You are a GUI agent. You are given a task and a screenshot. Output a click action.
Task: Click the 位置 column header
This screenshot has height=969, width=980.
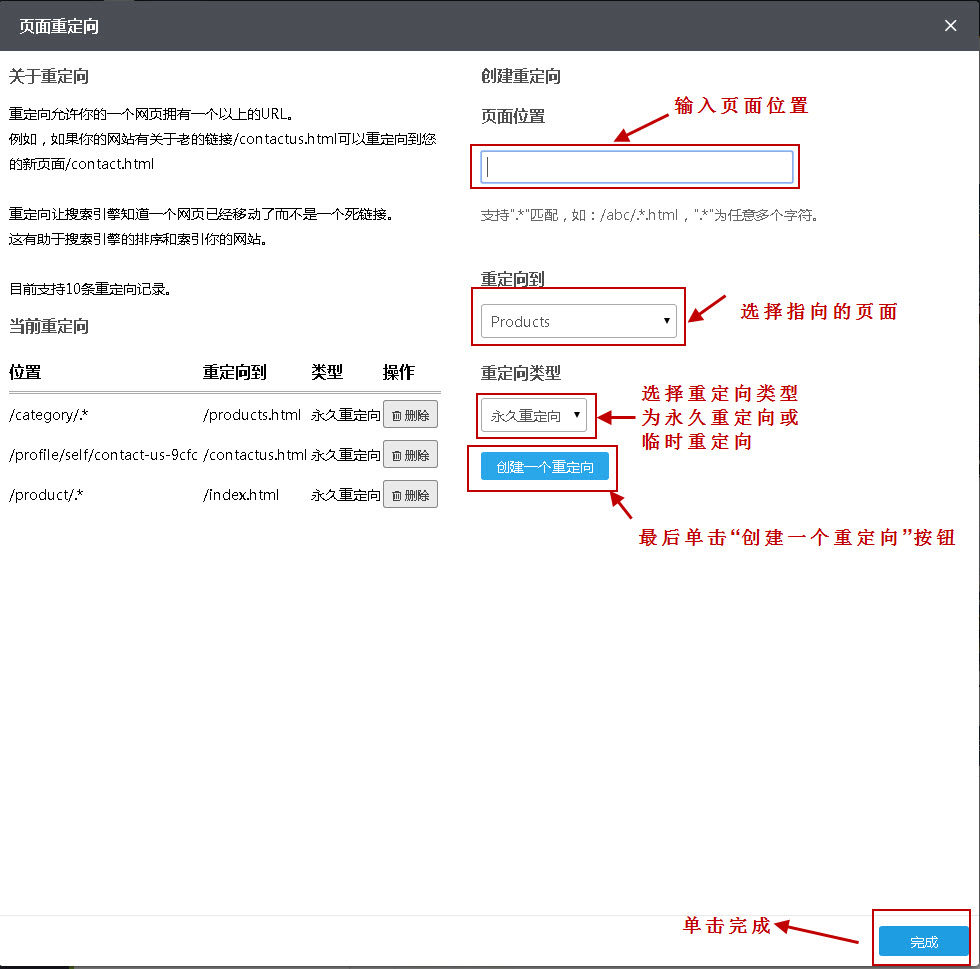coord(26,372)
